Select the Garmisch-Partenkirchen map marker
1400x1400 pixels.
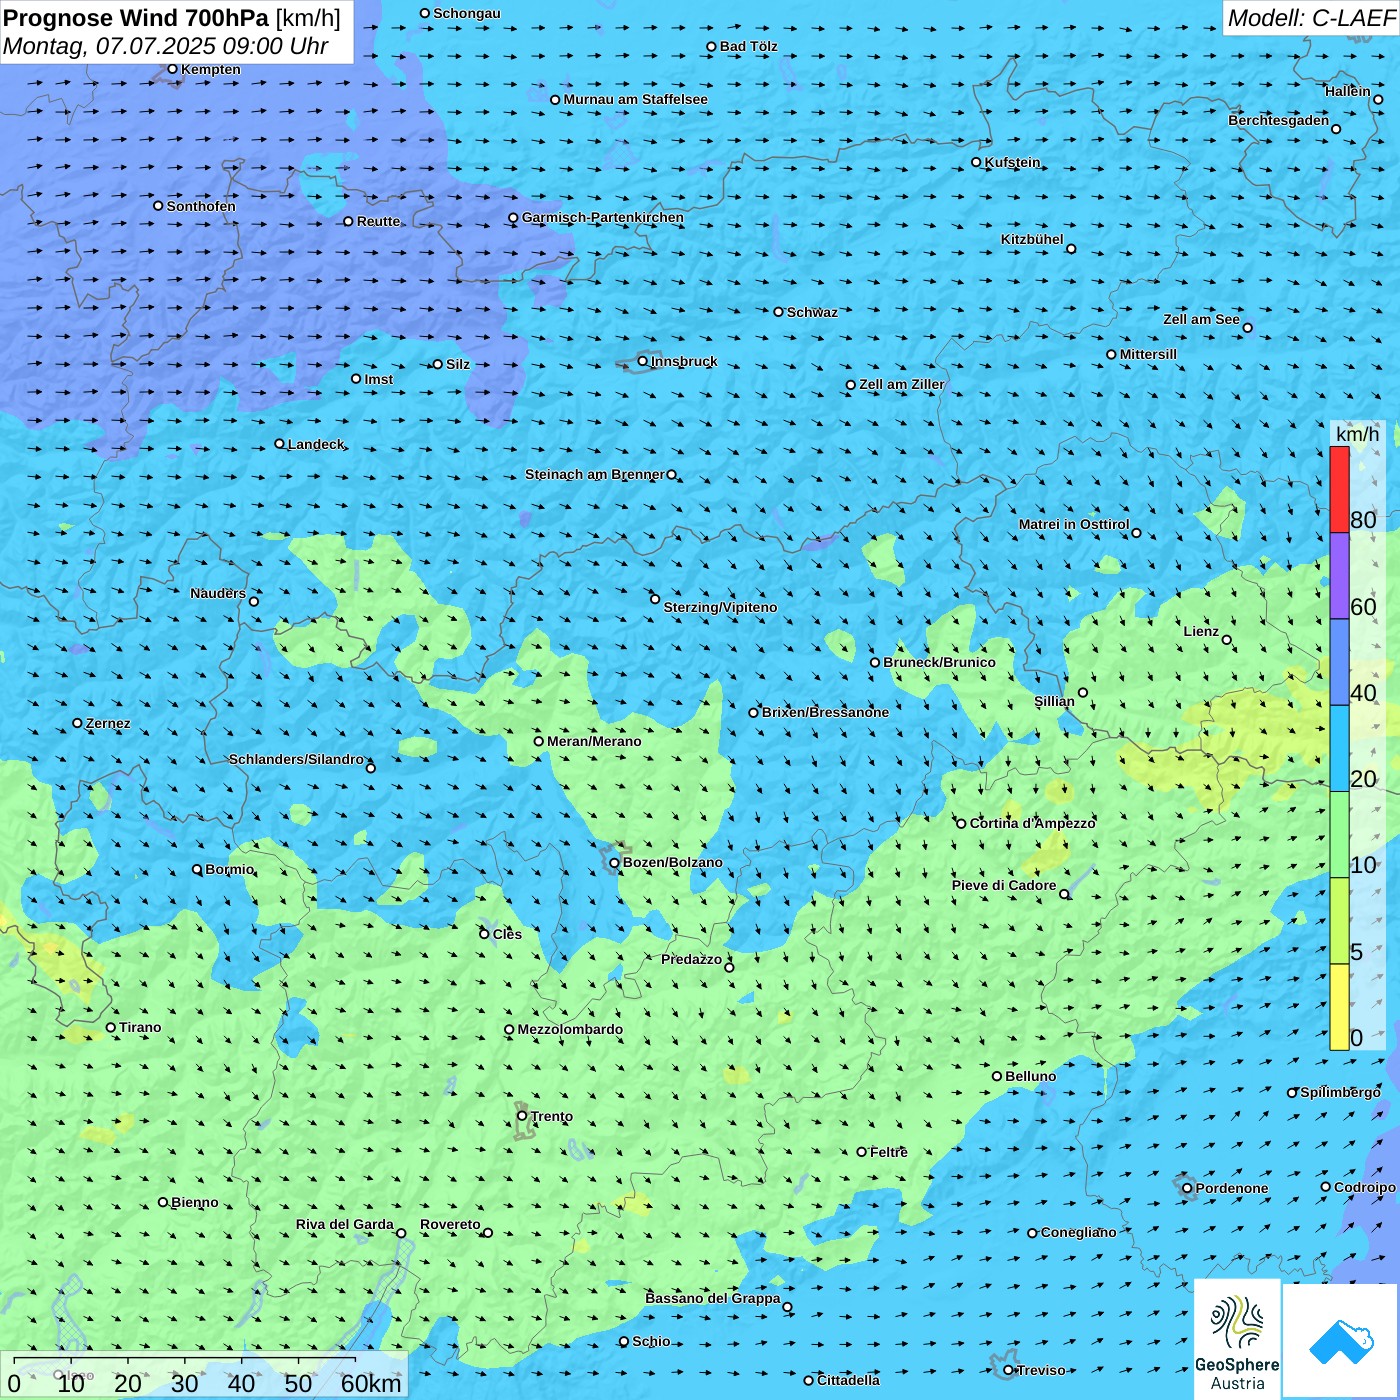coord(513,218)
